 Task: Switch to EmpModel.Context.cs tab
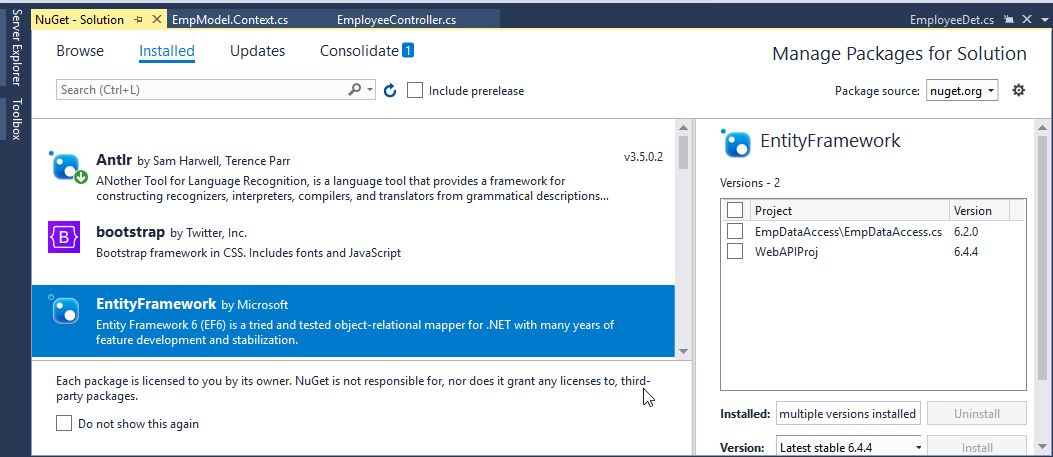(x=230, y=20)
